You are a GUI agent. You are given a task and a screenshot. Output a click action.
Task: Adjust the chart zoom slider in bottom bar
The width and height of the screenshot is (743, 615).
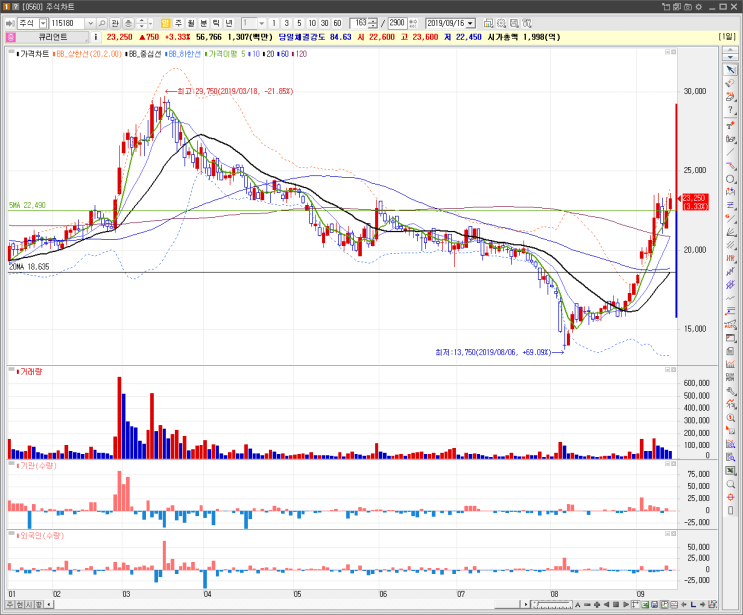tap(552, 605)
